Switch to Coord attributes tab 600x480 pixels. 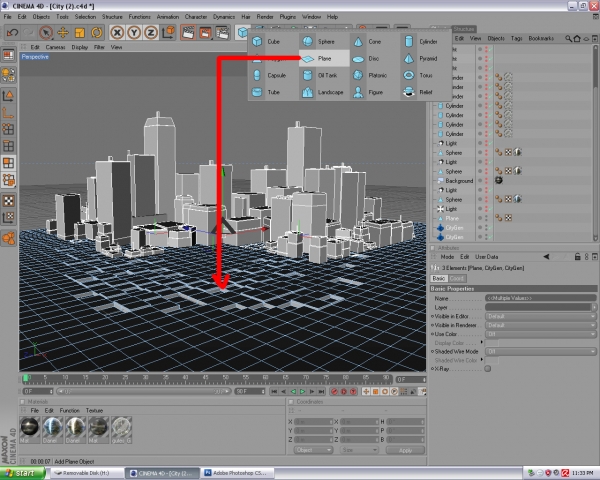click(457, 278)
